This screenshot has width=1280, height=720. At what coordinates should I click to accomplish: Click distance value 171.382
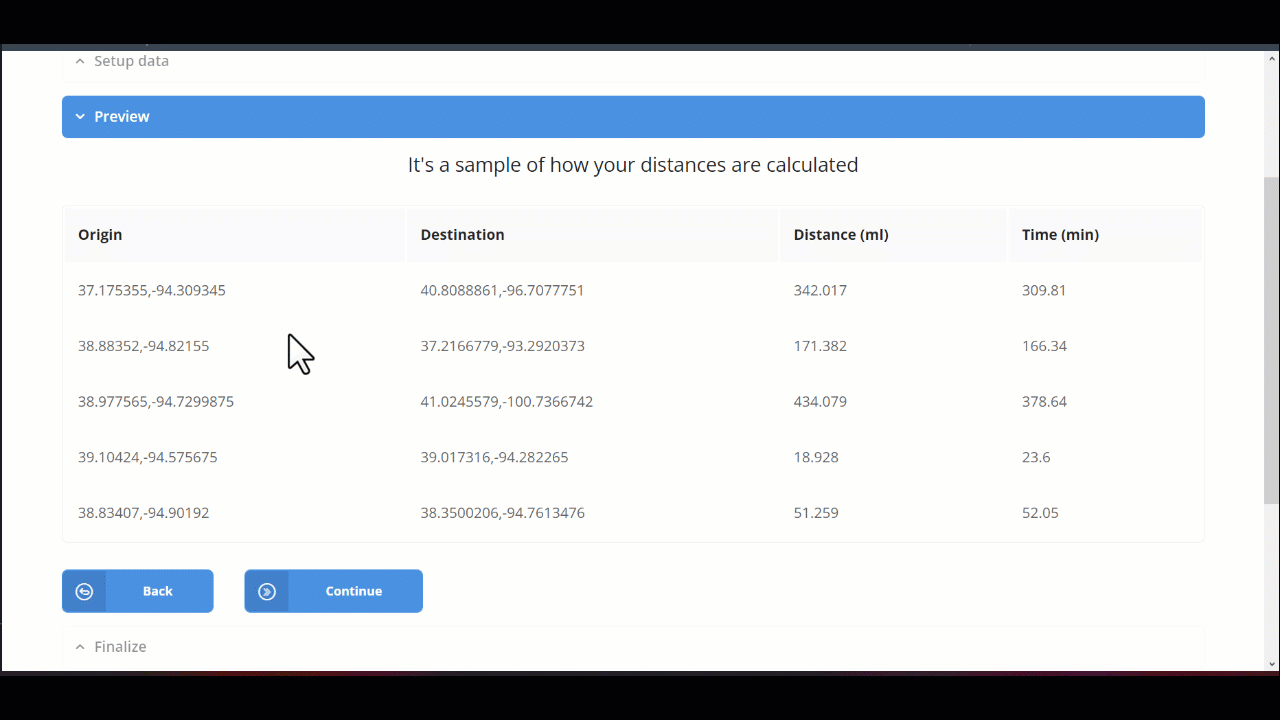(820, 346)
